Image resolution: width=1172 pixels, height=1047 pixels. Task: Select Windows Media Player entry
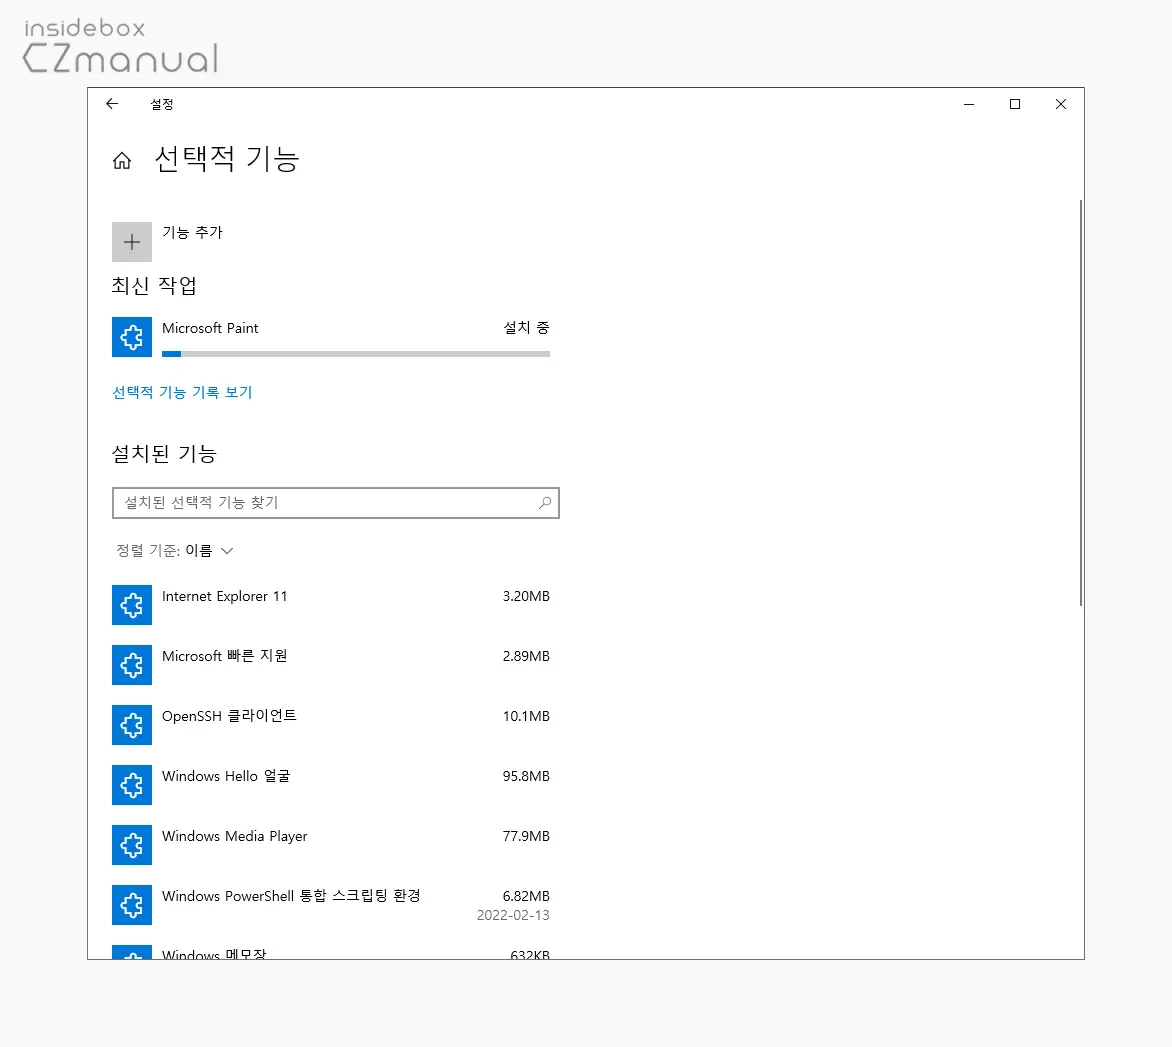point(235,836)
